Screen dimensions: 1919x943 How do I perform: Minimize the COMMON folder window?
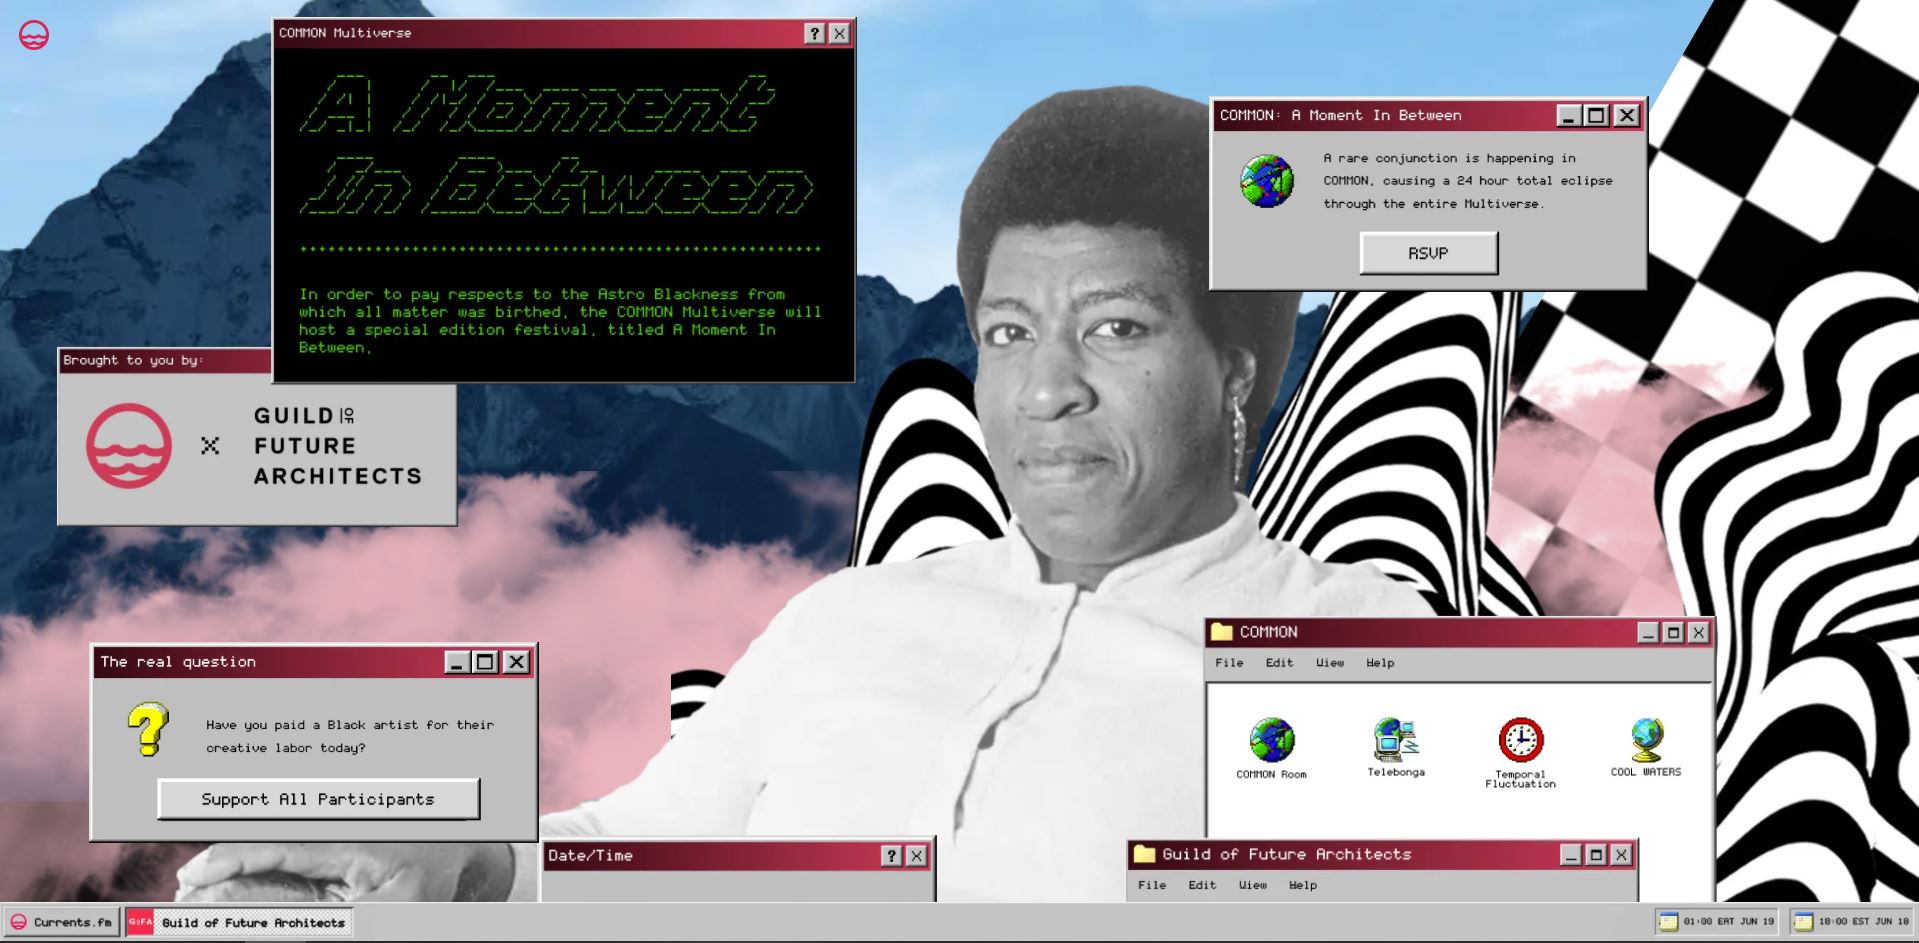pyautogui.click(x=1648, y=633)
